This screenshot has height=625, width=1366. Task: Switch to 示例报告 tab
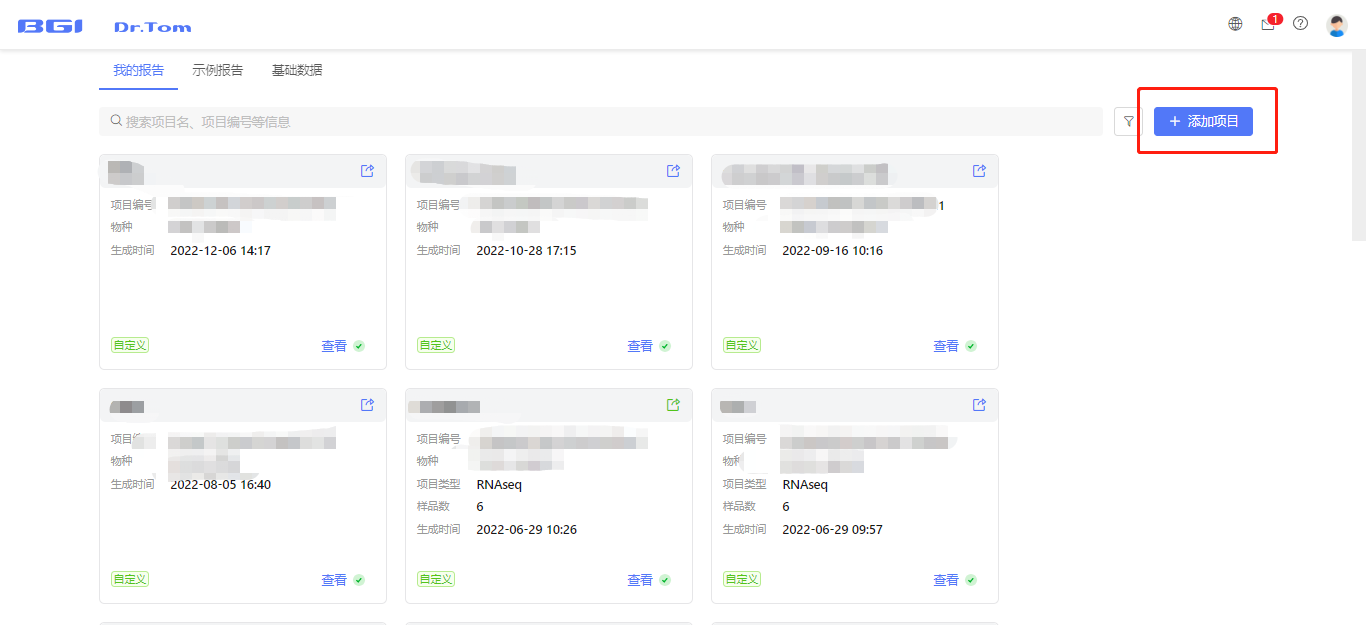point(217,70)
